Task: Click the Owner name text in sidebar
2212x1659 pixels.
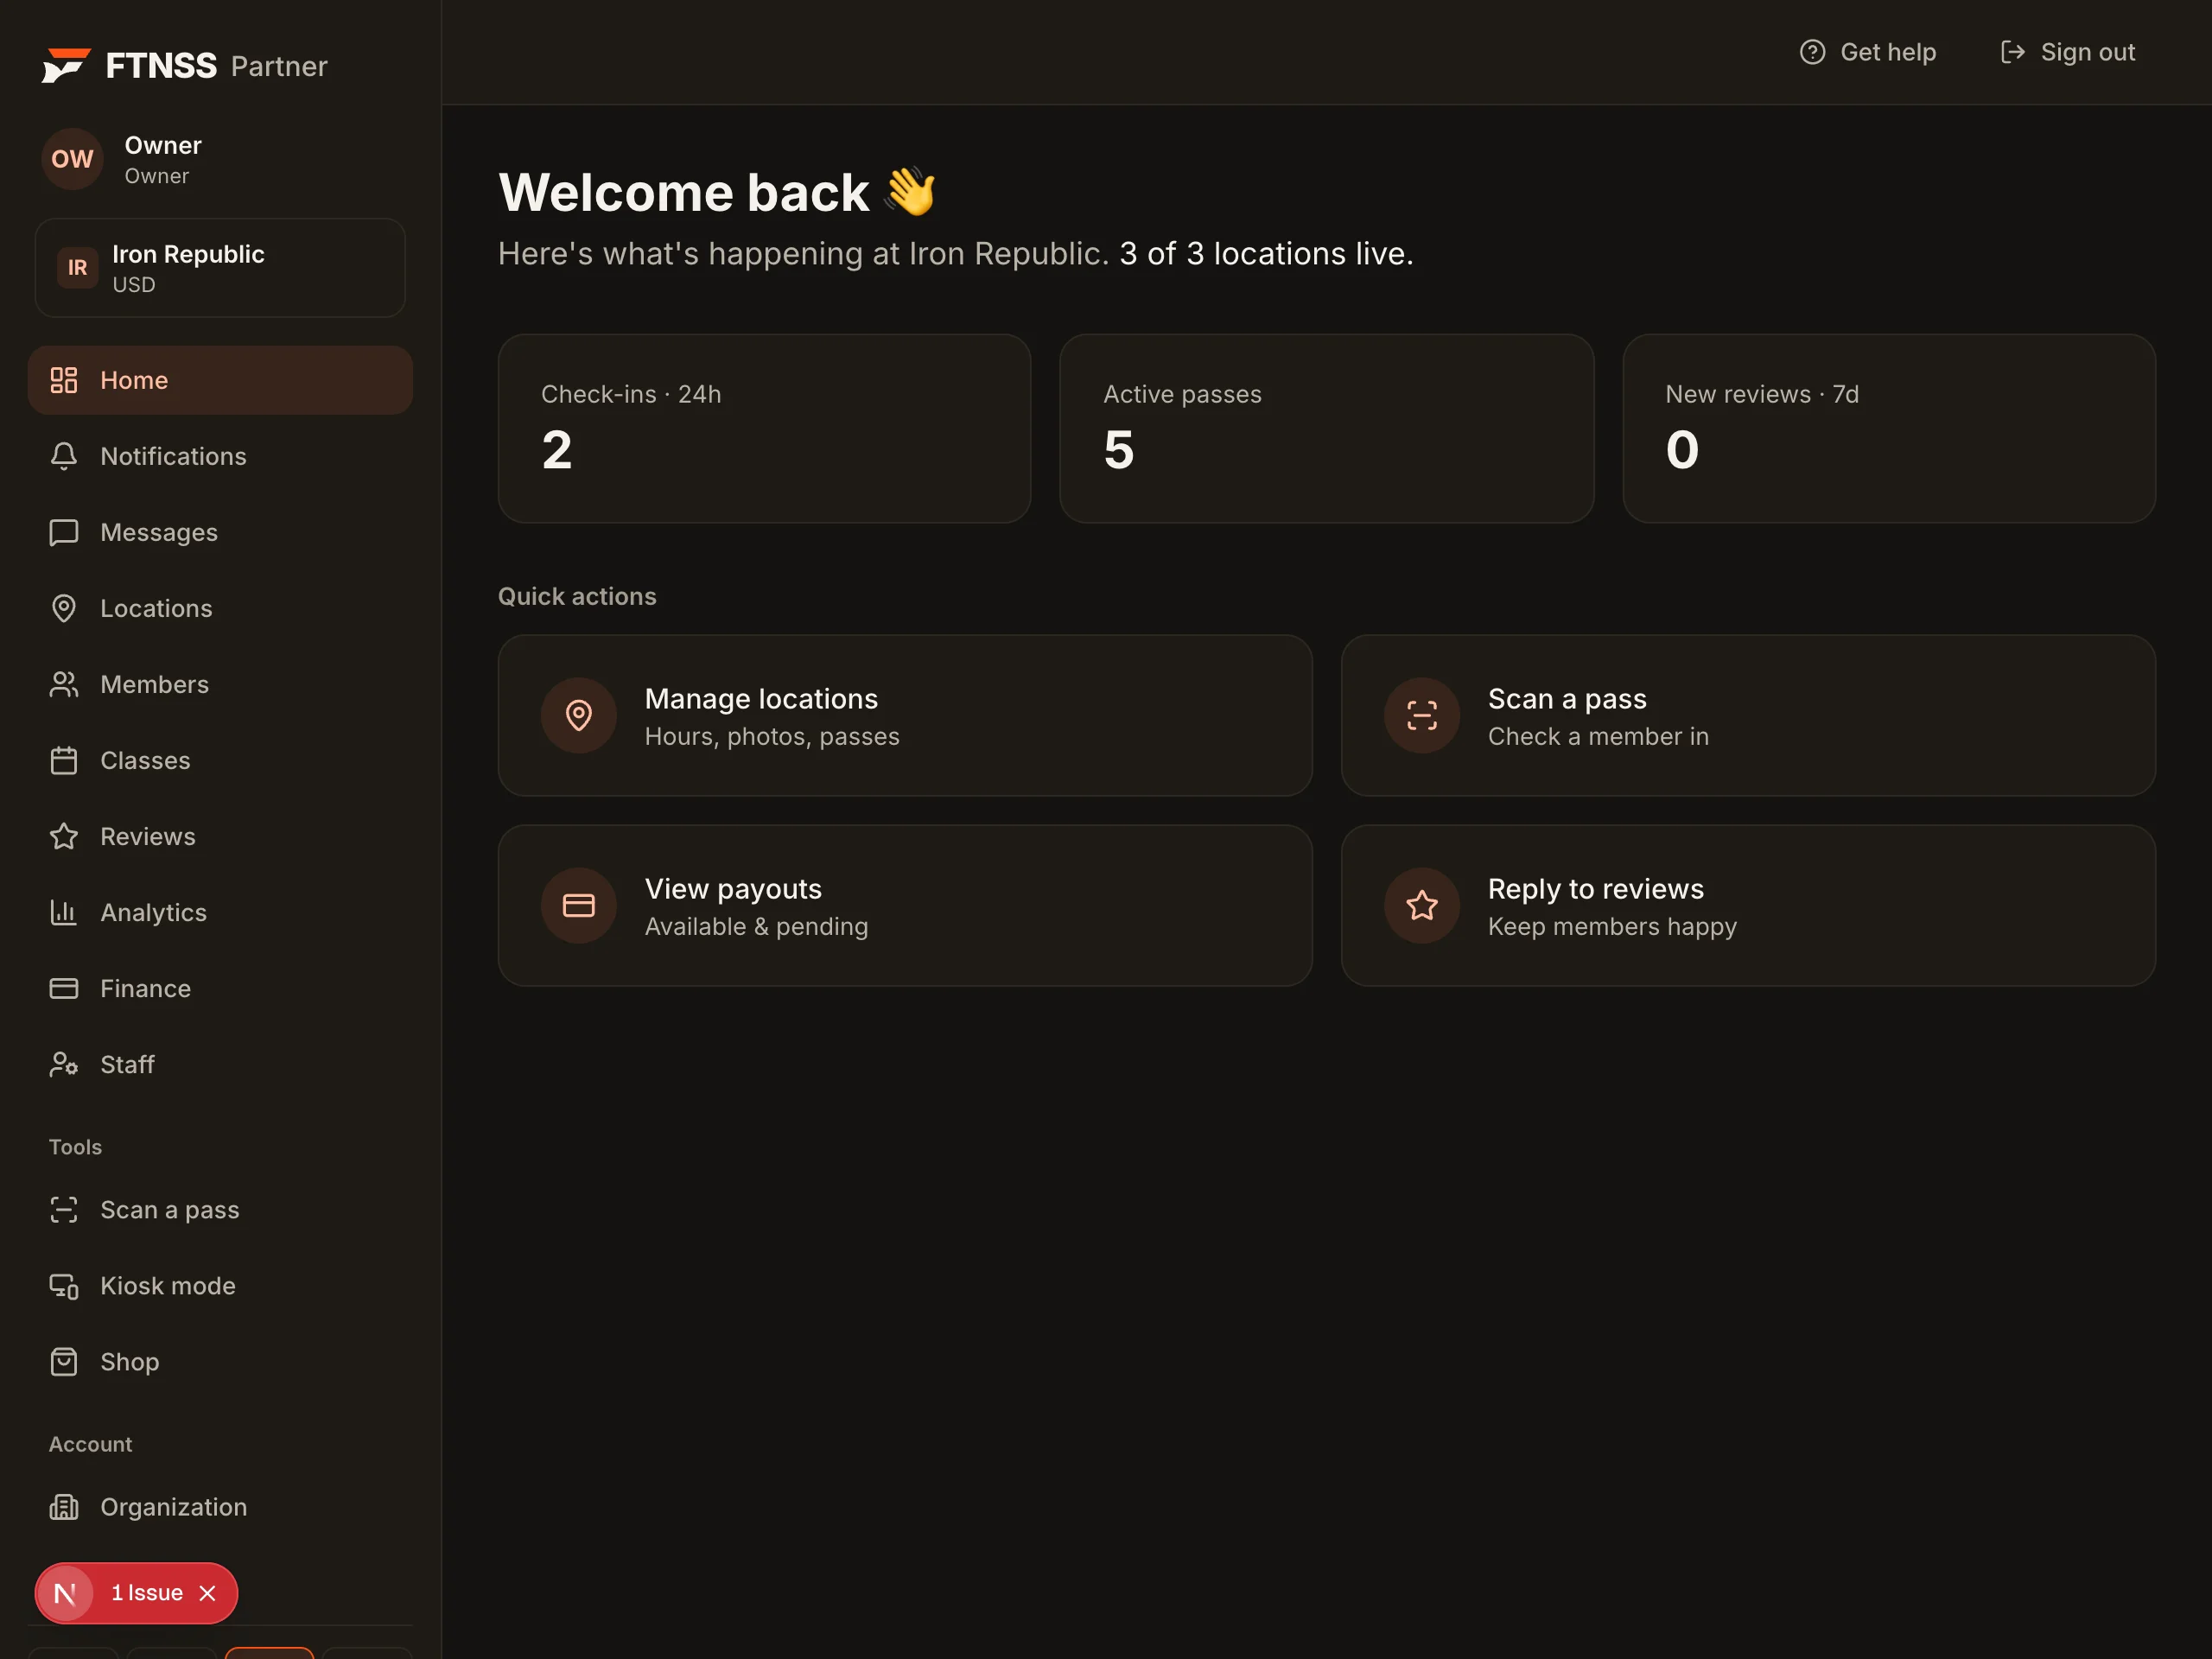Action: 163,145
